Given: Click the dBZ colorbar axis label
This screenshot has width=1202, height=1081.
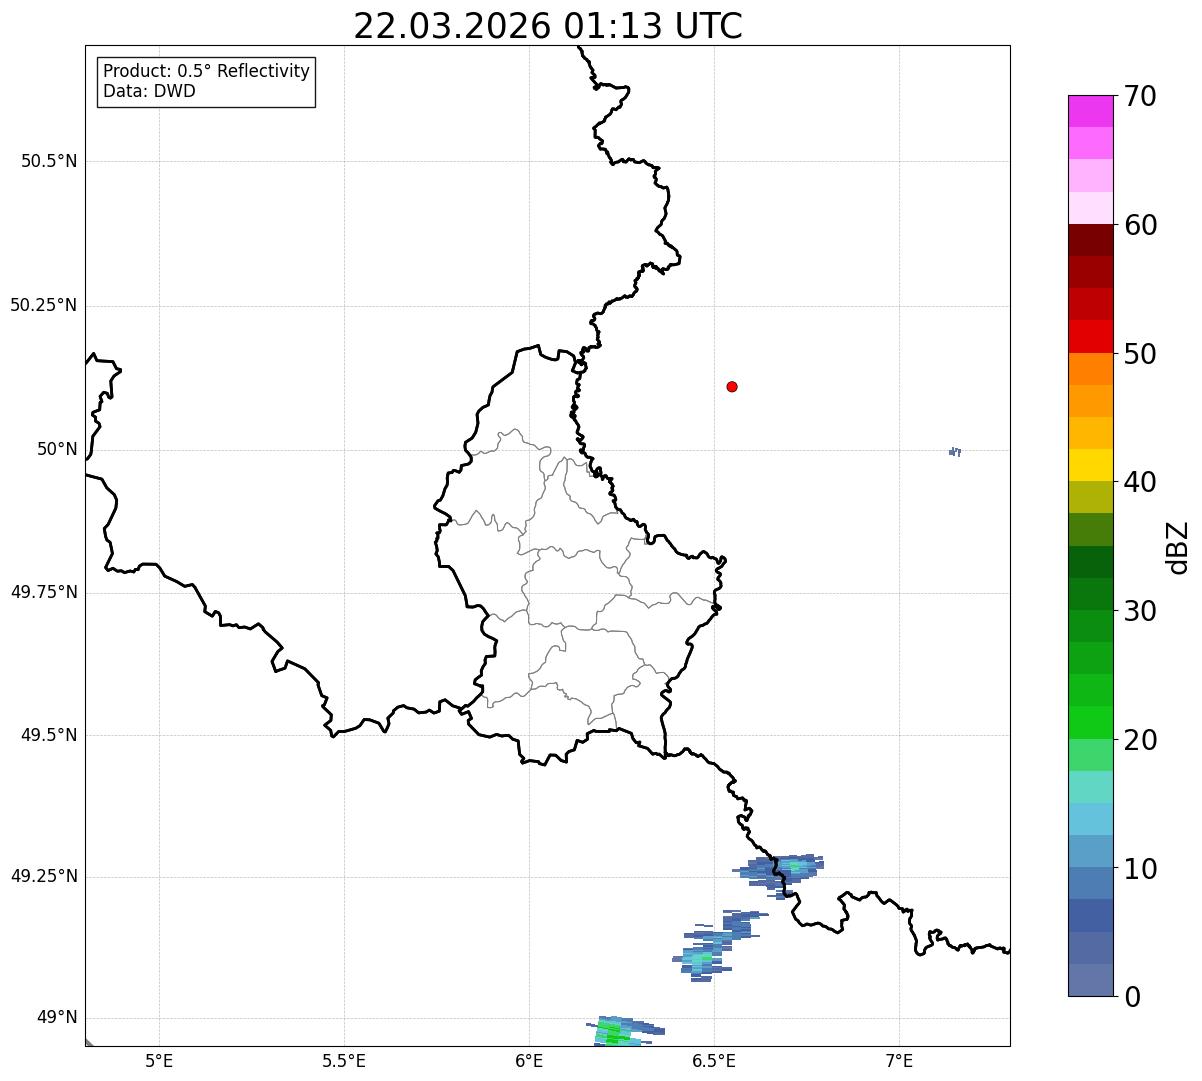Looking at the screenshot, I should click(1178, 546).
